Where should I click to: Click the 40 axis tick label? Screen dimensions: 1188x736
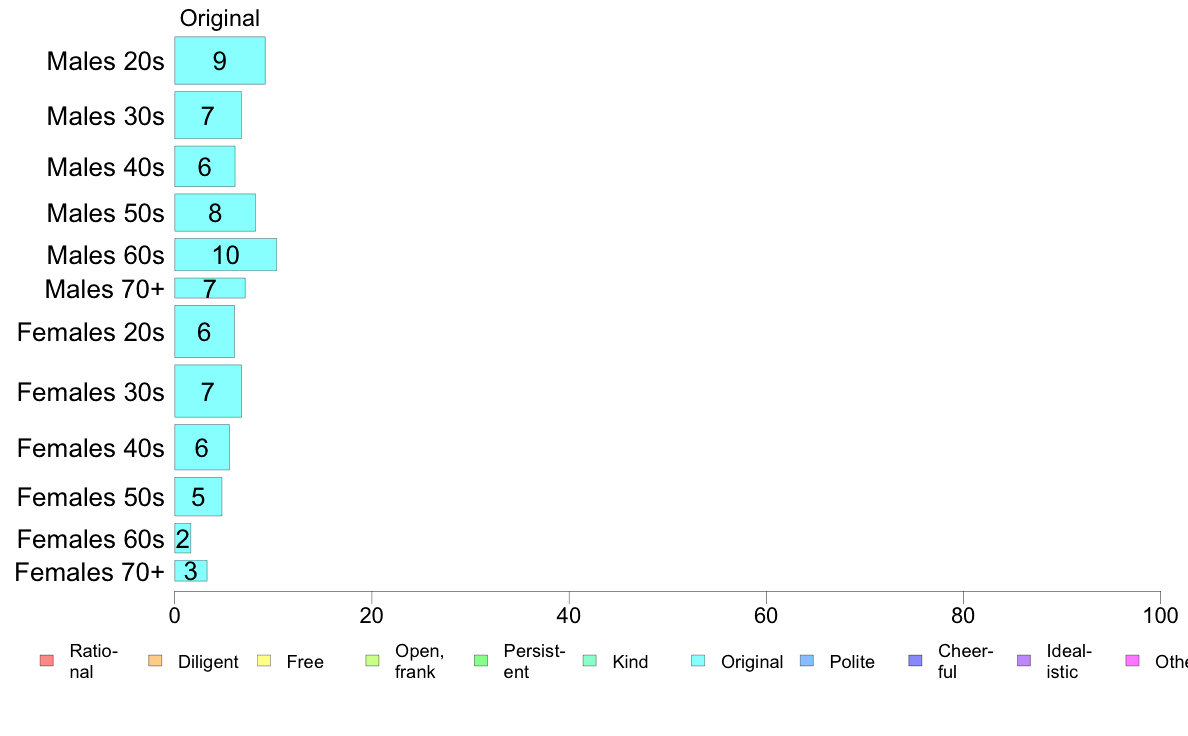click(x=568, y=615)
